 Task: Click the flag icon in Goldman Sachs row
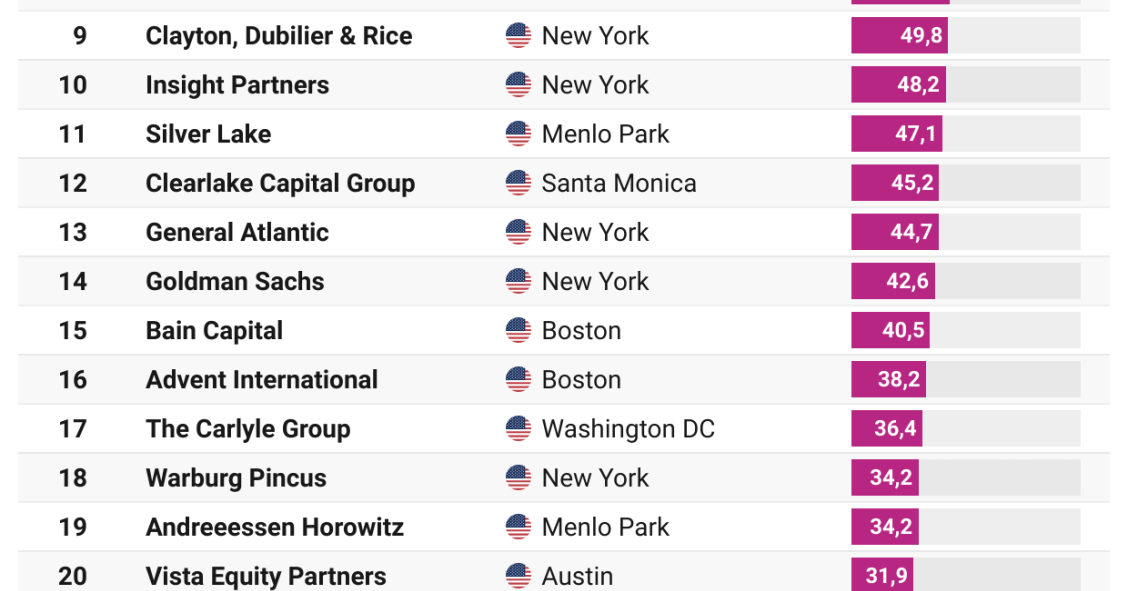[x=518, y=281]
